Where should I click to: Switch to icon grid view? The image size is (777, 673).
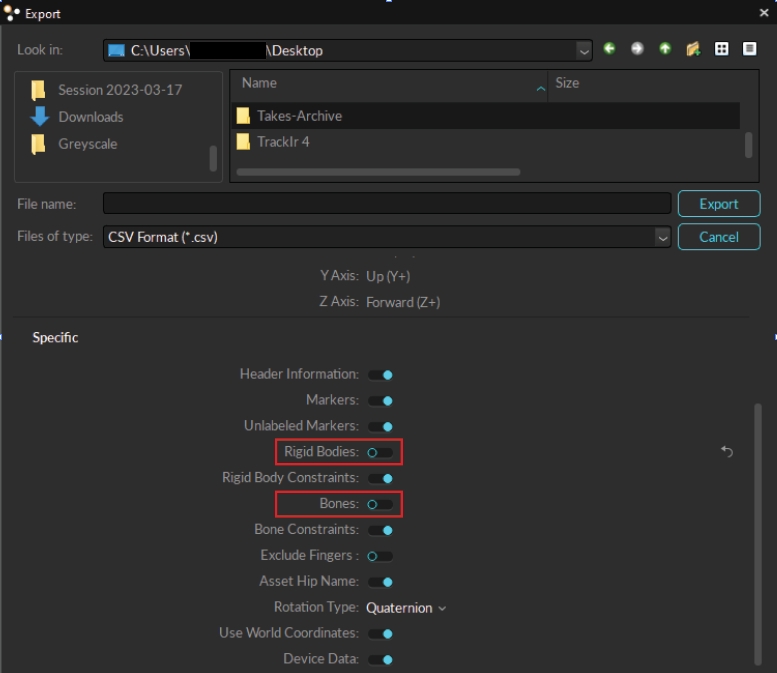(721, 49)
